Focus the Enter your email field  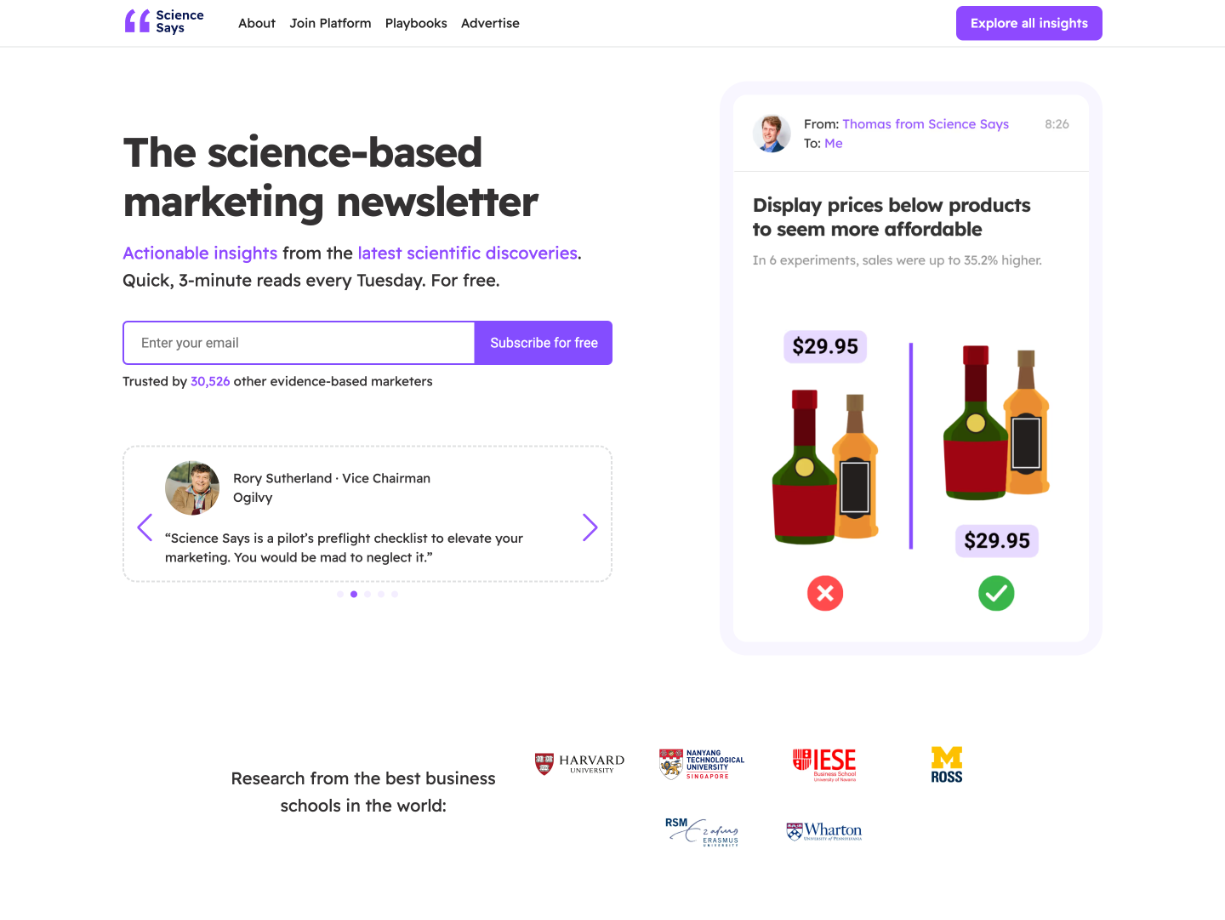point(299,343)
